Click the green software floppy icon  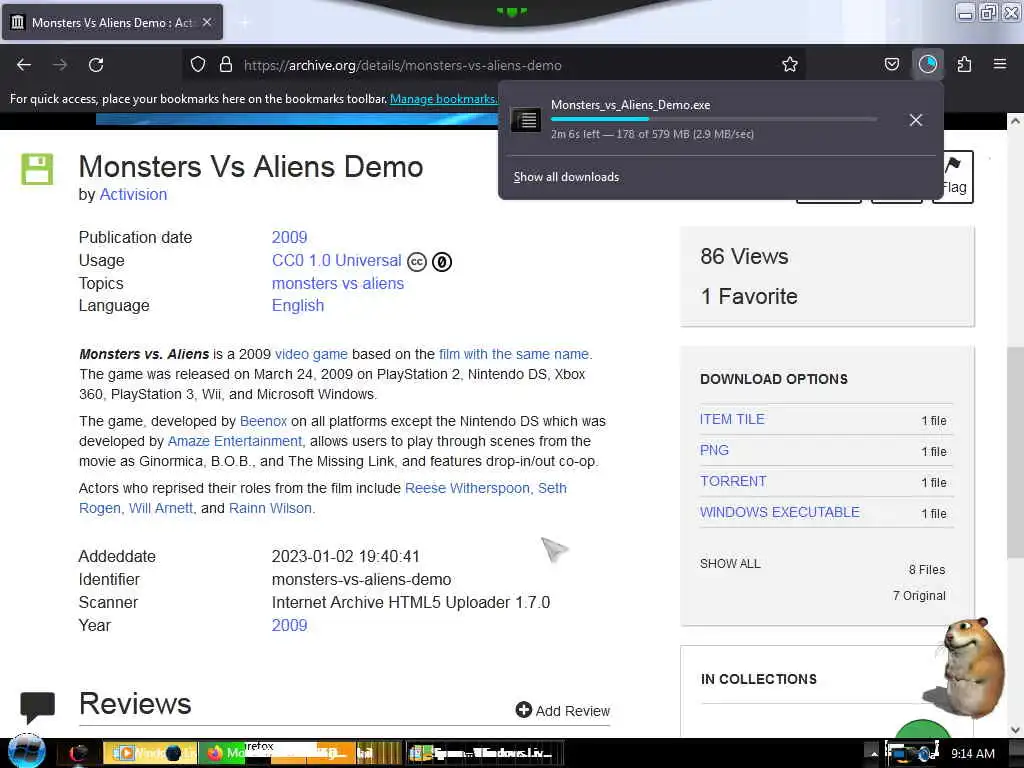tap(37, 169)
